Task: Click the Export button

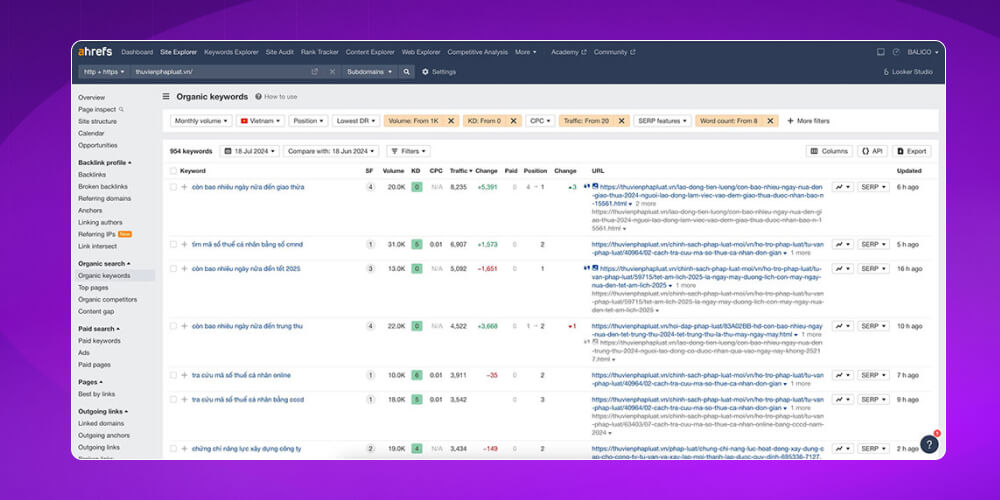Action: pos(911,151)
